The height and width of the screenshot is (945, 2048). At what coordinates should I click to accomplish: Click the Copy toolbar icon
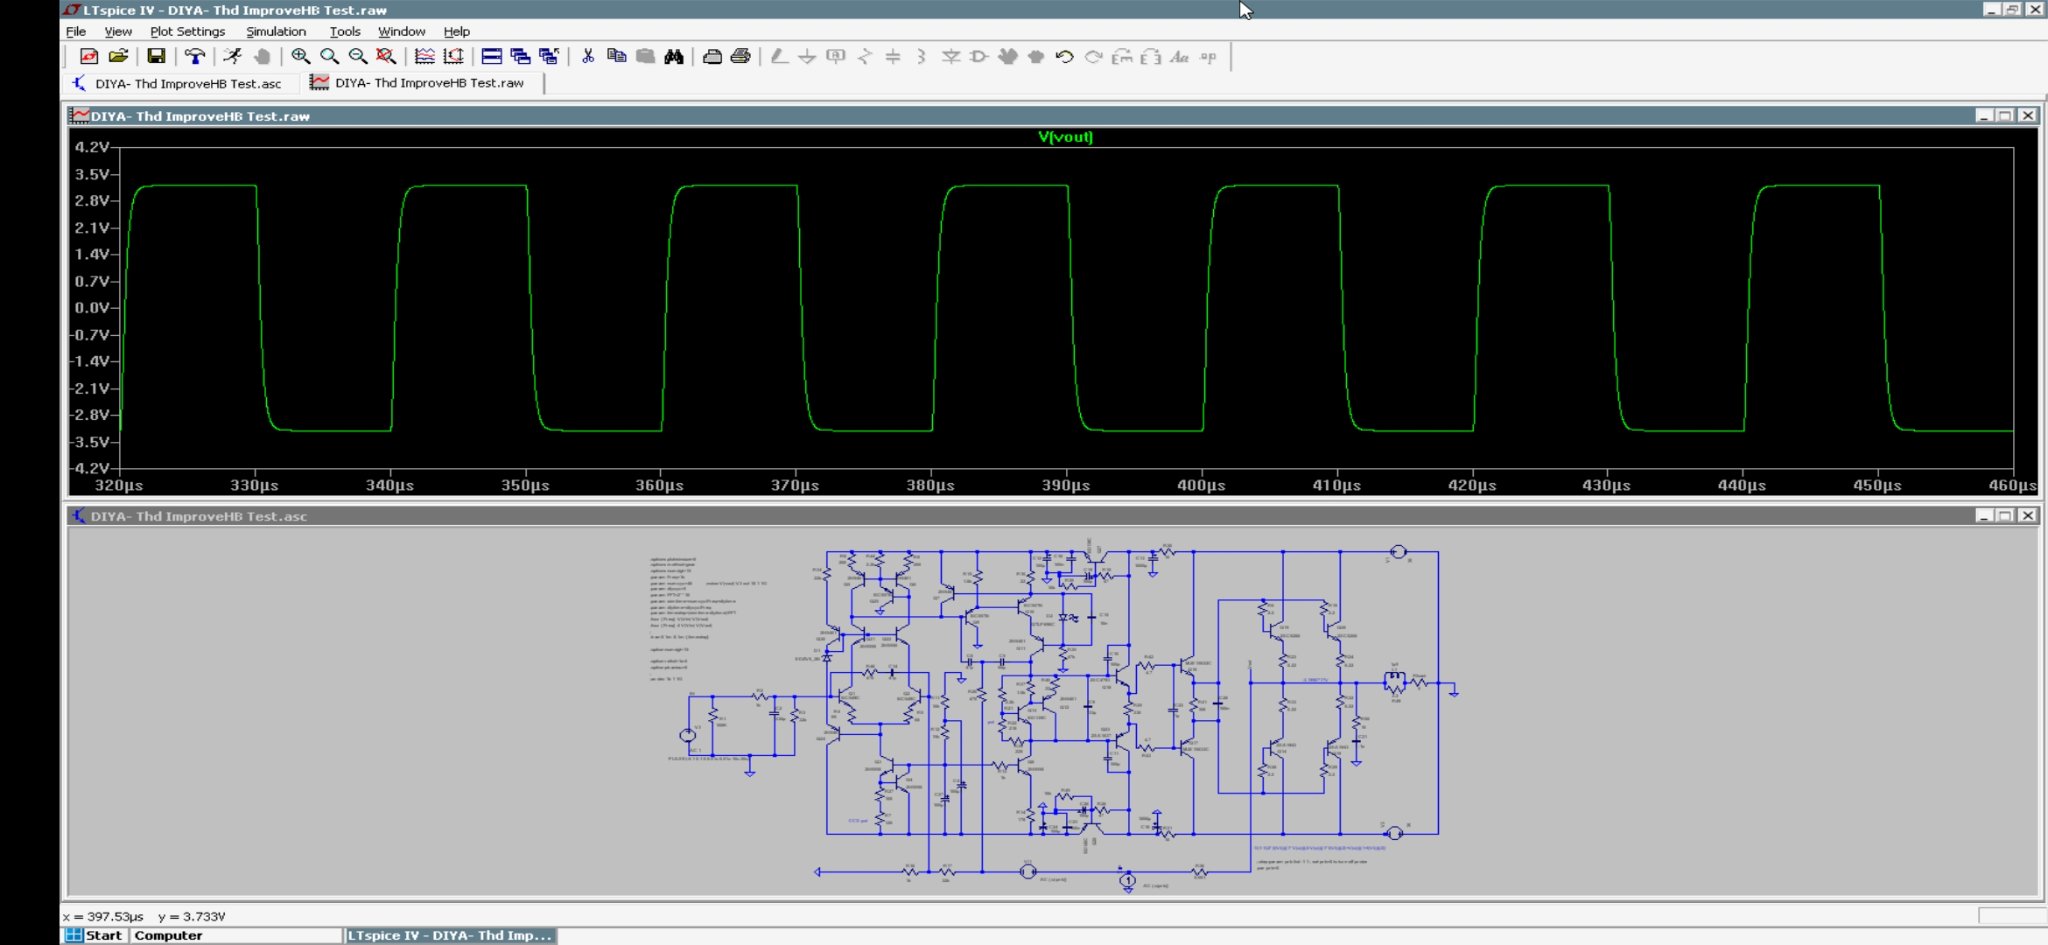click(x=617, y=57)
